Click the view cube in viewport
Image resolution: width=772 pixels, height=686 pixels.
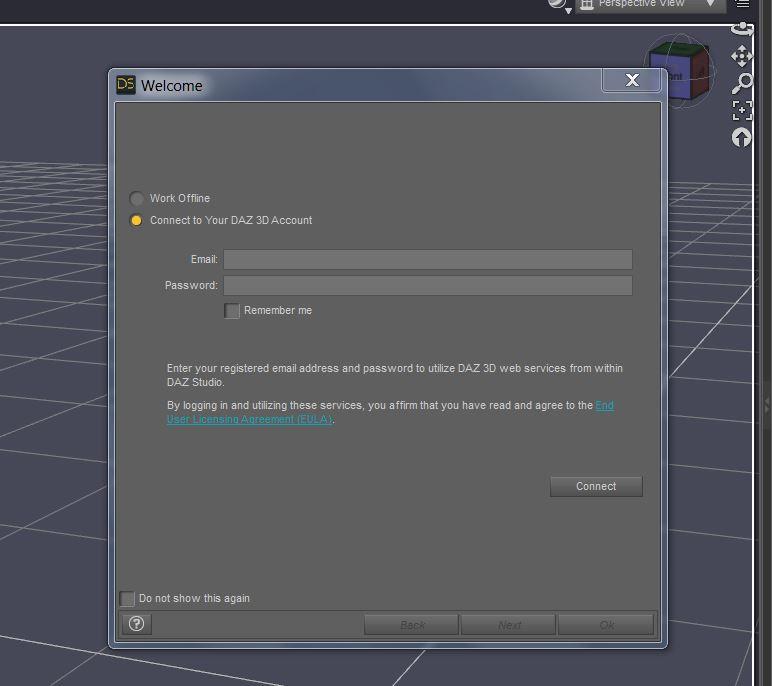click(679, 70)
